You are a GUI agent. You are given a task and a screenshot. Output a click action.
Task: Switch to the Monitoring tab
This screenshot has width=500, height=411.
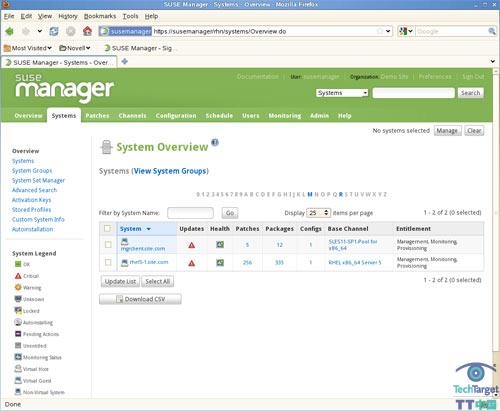pos(285,116)
